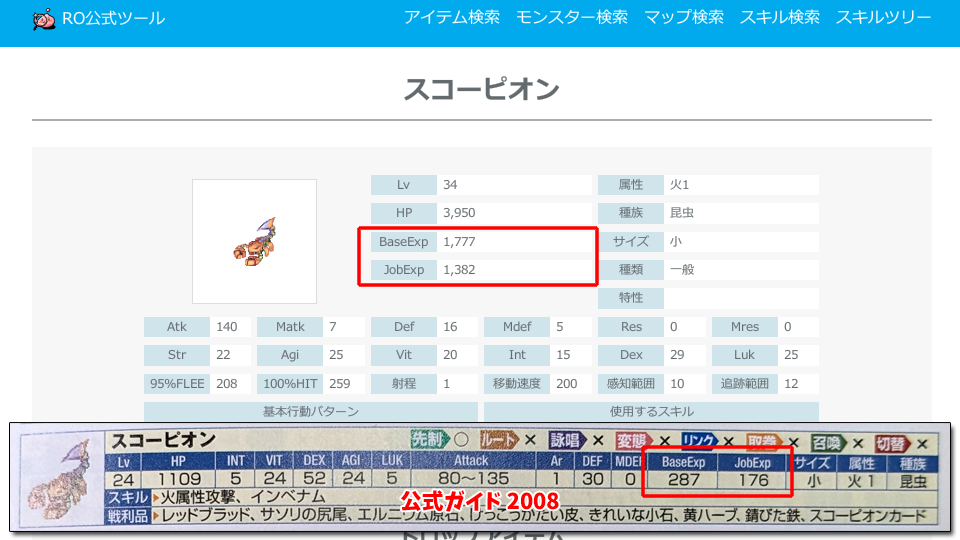
Task: Click the Scorpion monster image thumbnail
Action: pos(254,241)
